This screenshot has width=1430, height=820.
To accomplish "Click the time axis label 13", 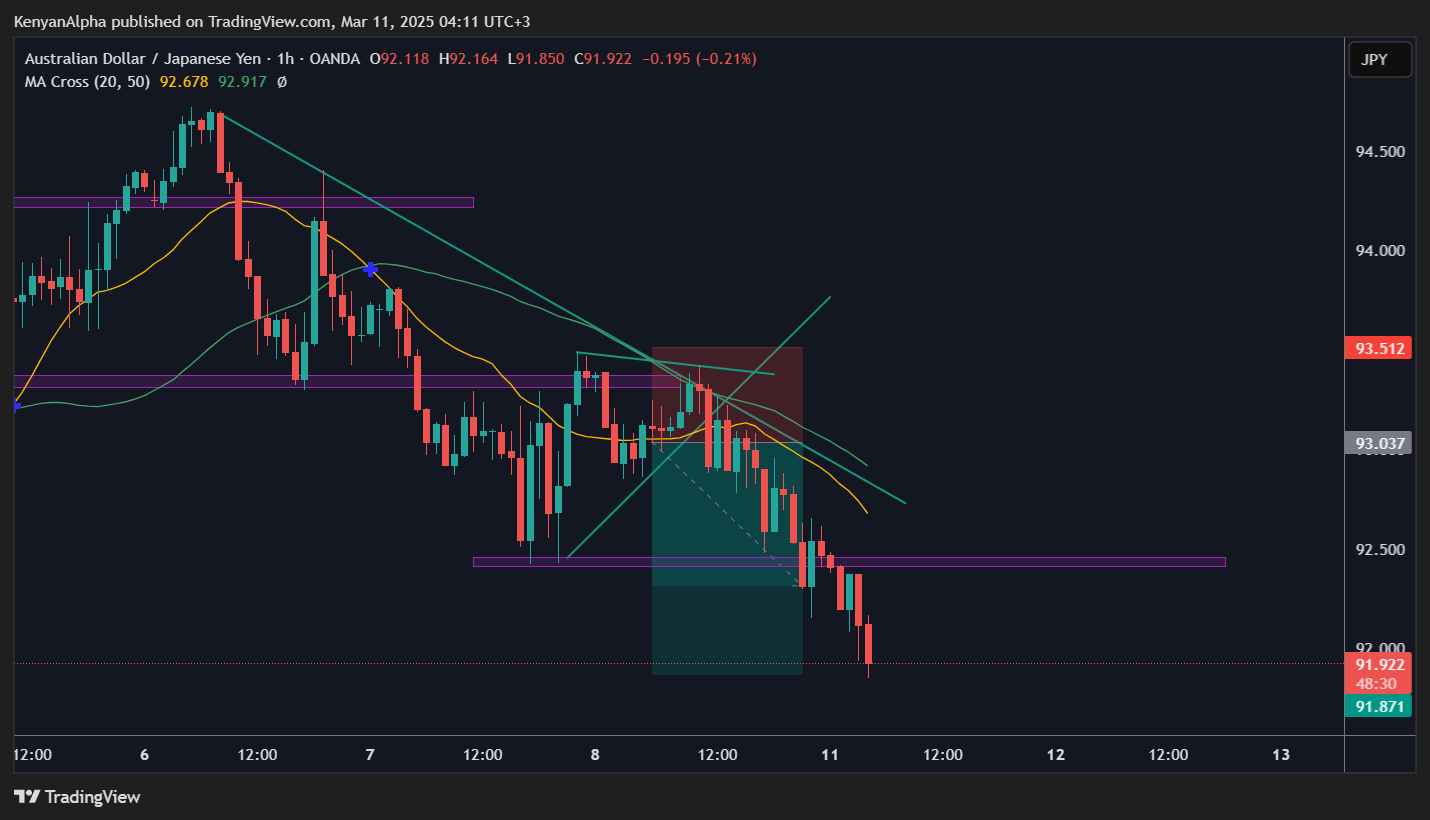I will point(1281,755).
